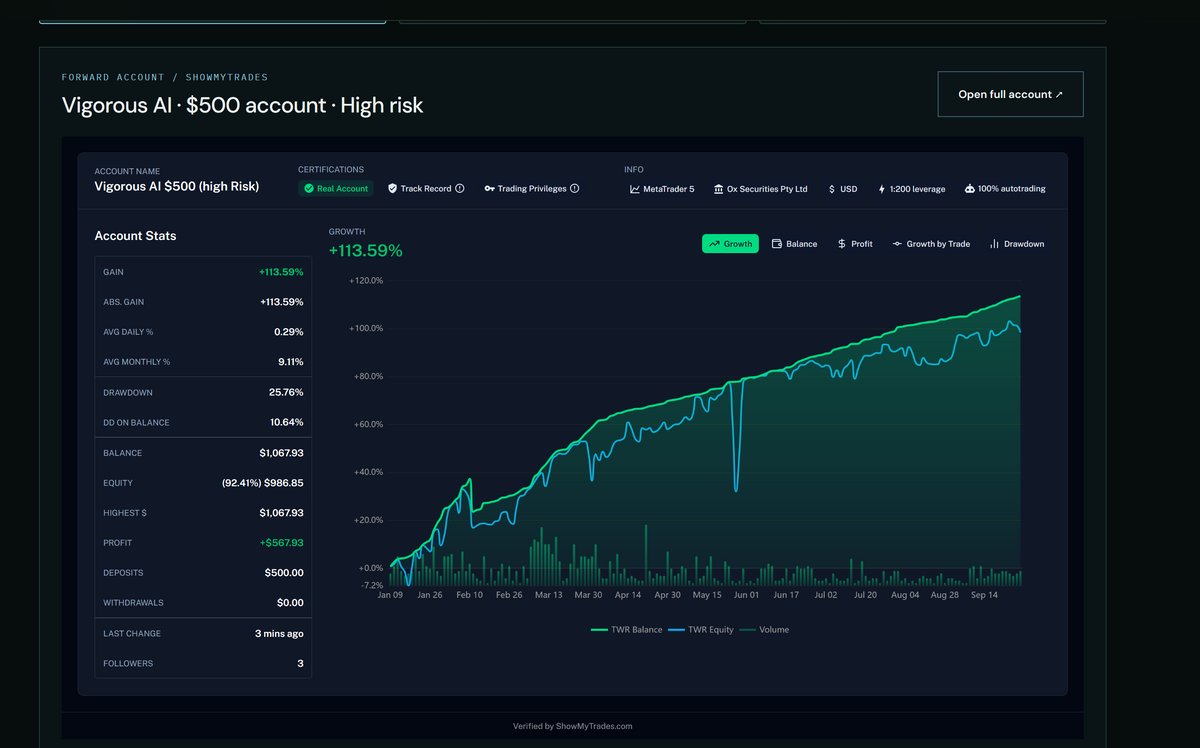
Task: Click the Last Change value 3 mins ago
Action: 279,634
